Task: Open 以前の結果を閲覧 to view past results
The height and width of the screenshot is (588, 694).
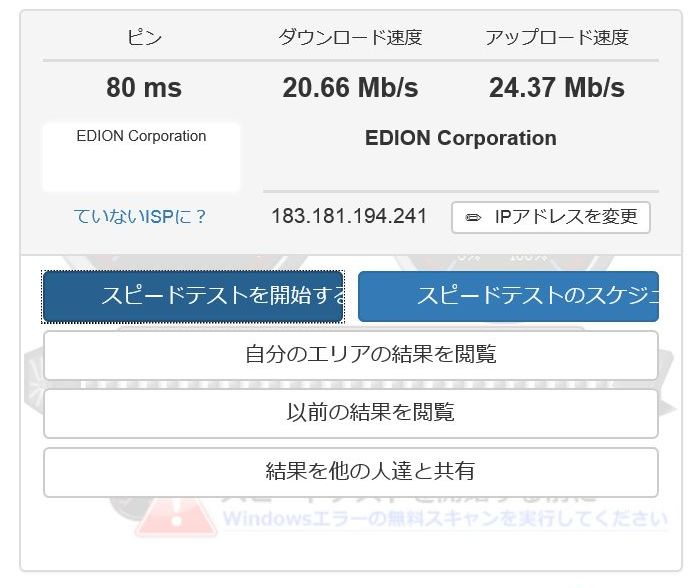Action: pos(351,413)
